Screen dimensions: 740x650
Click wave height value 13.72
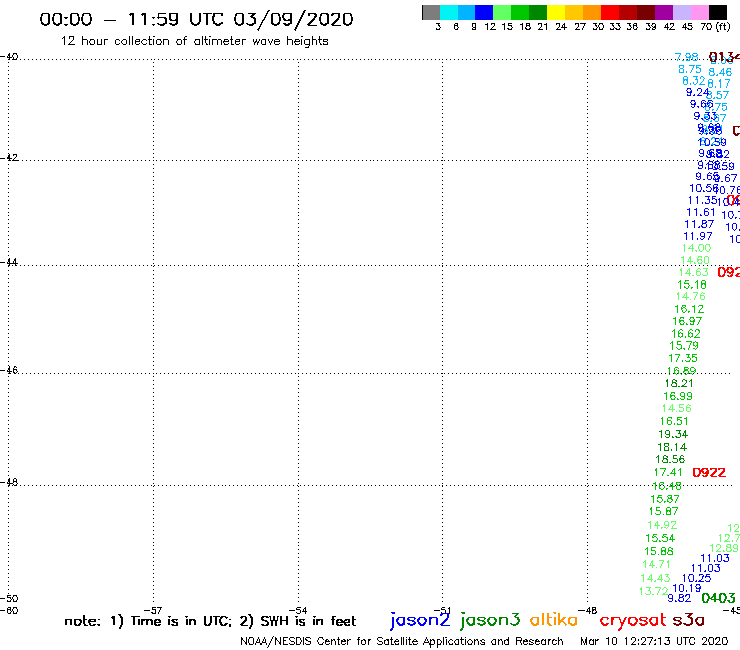pos(654,591)
